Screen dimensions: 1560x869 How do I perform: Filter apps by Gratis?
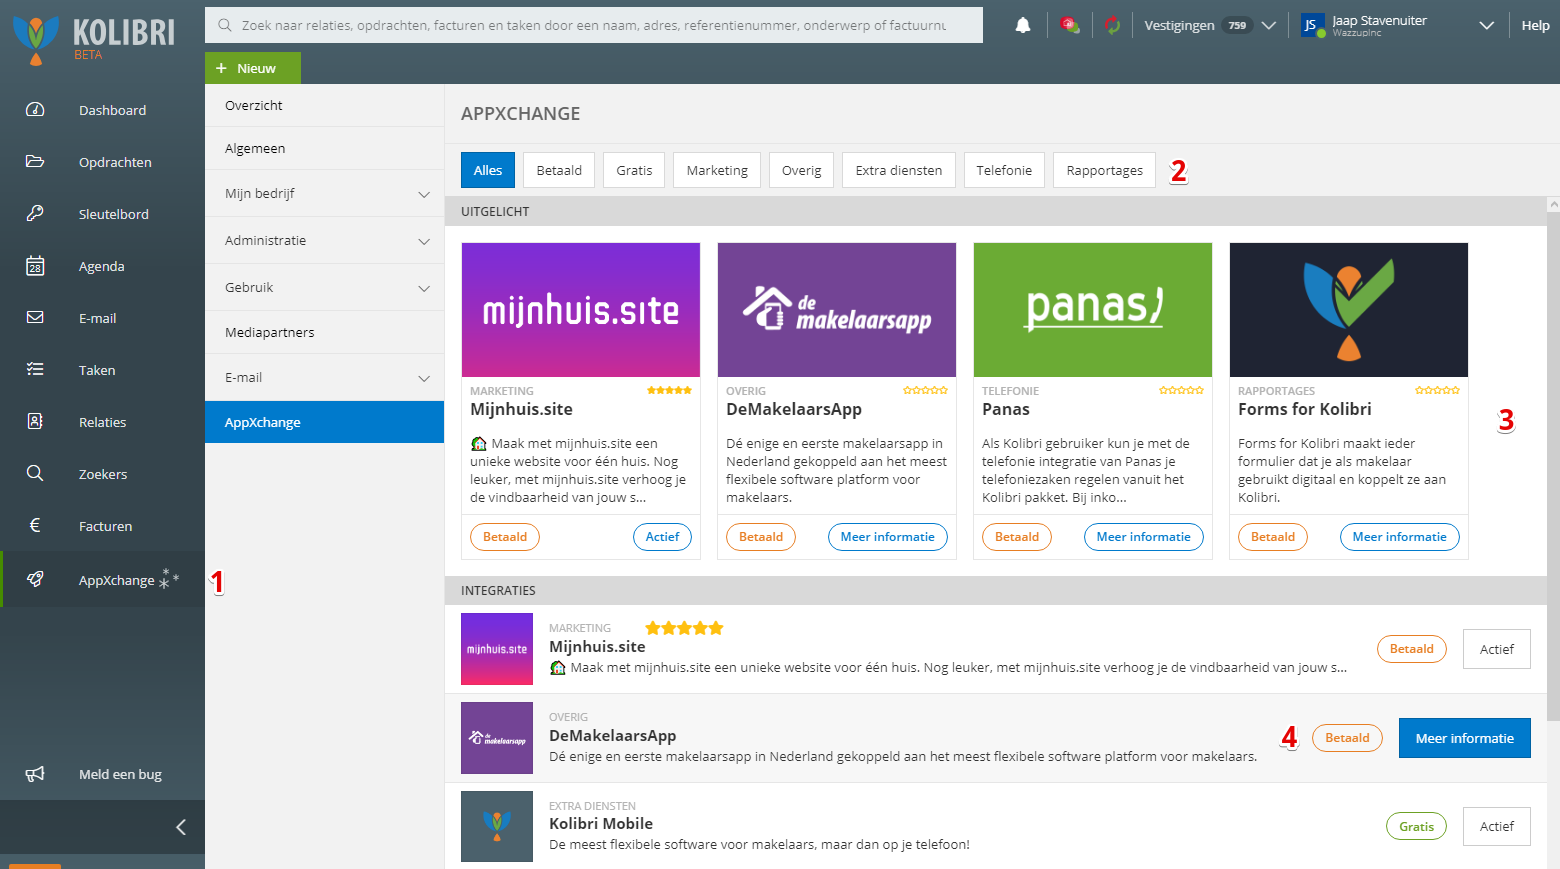(x=634, y=170)
